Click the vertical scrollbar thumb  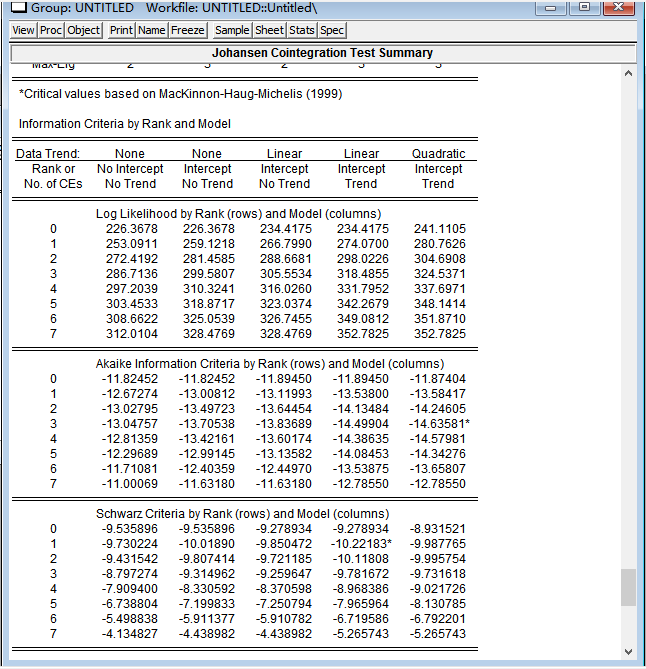point(628,587)
